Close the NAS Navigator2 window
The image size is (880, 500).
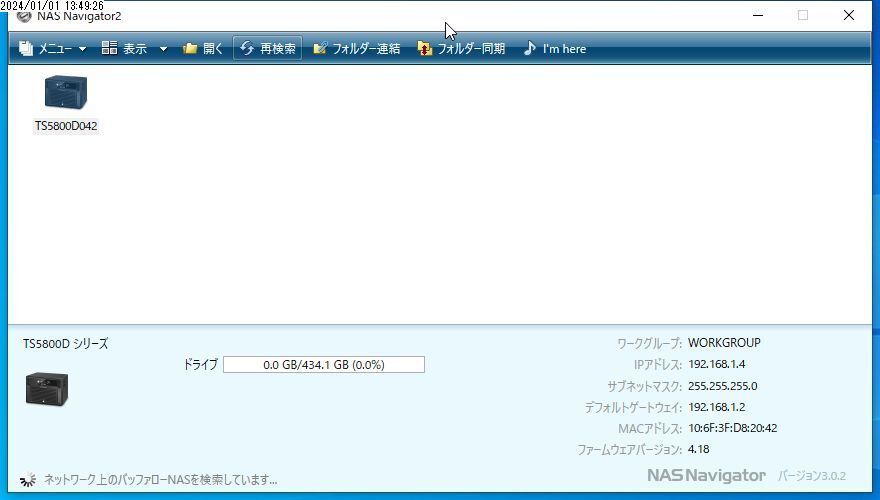pos(849,15)
